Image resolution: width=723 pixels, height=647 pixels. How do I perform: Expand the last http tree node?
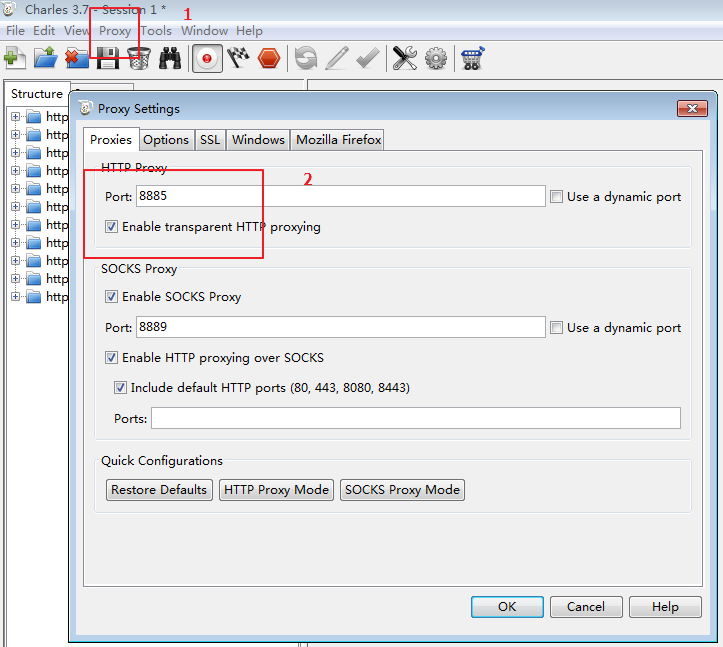click(x=16, y=297)
